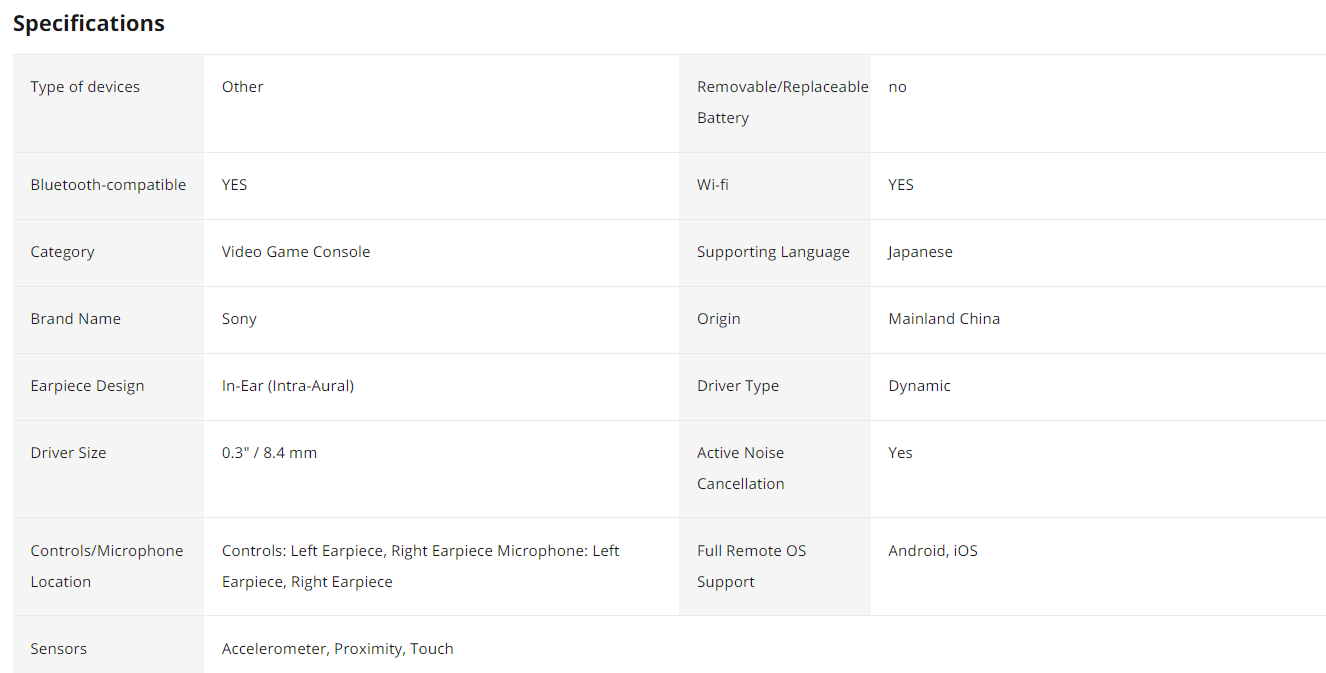Click the 'Mainland China' origin value
Screen dimensions: 1326x673
point(944,319)
